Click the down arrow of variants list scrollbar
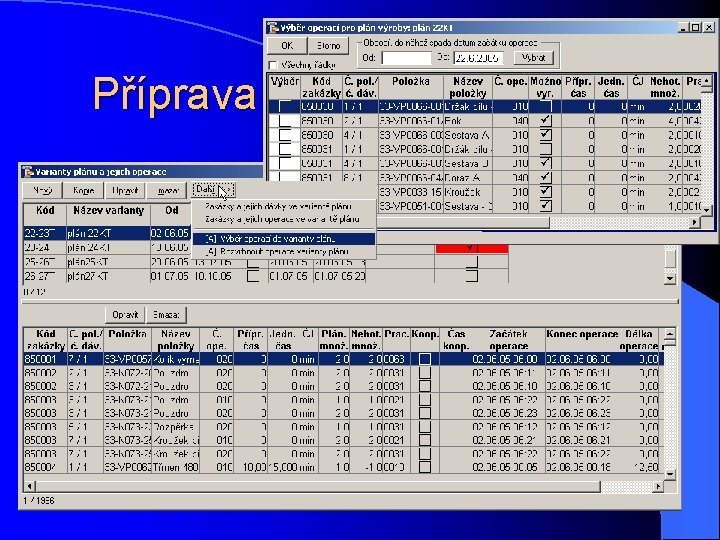 pyautogui.click(x=670, y=278)
